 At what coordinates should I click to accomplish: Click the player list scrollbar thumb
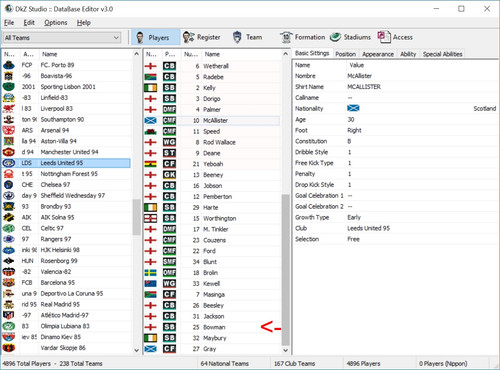[285, 270]
